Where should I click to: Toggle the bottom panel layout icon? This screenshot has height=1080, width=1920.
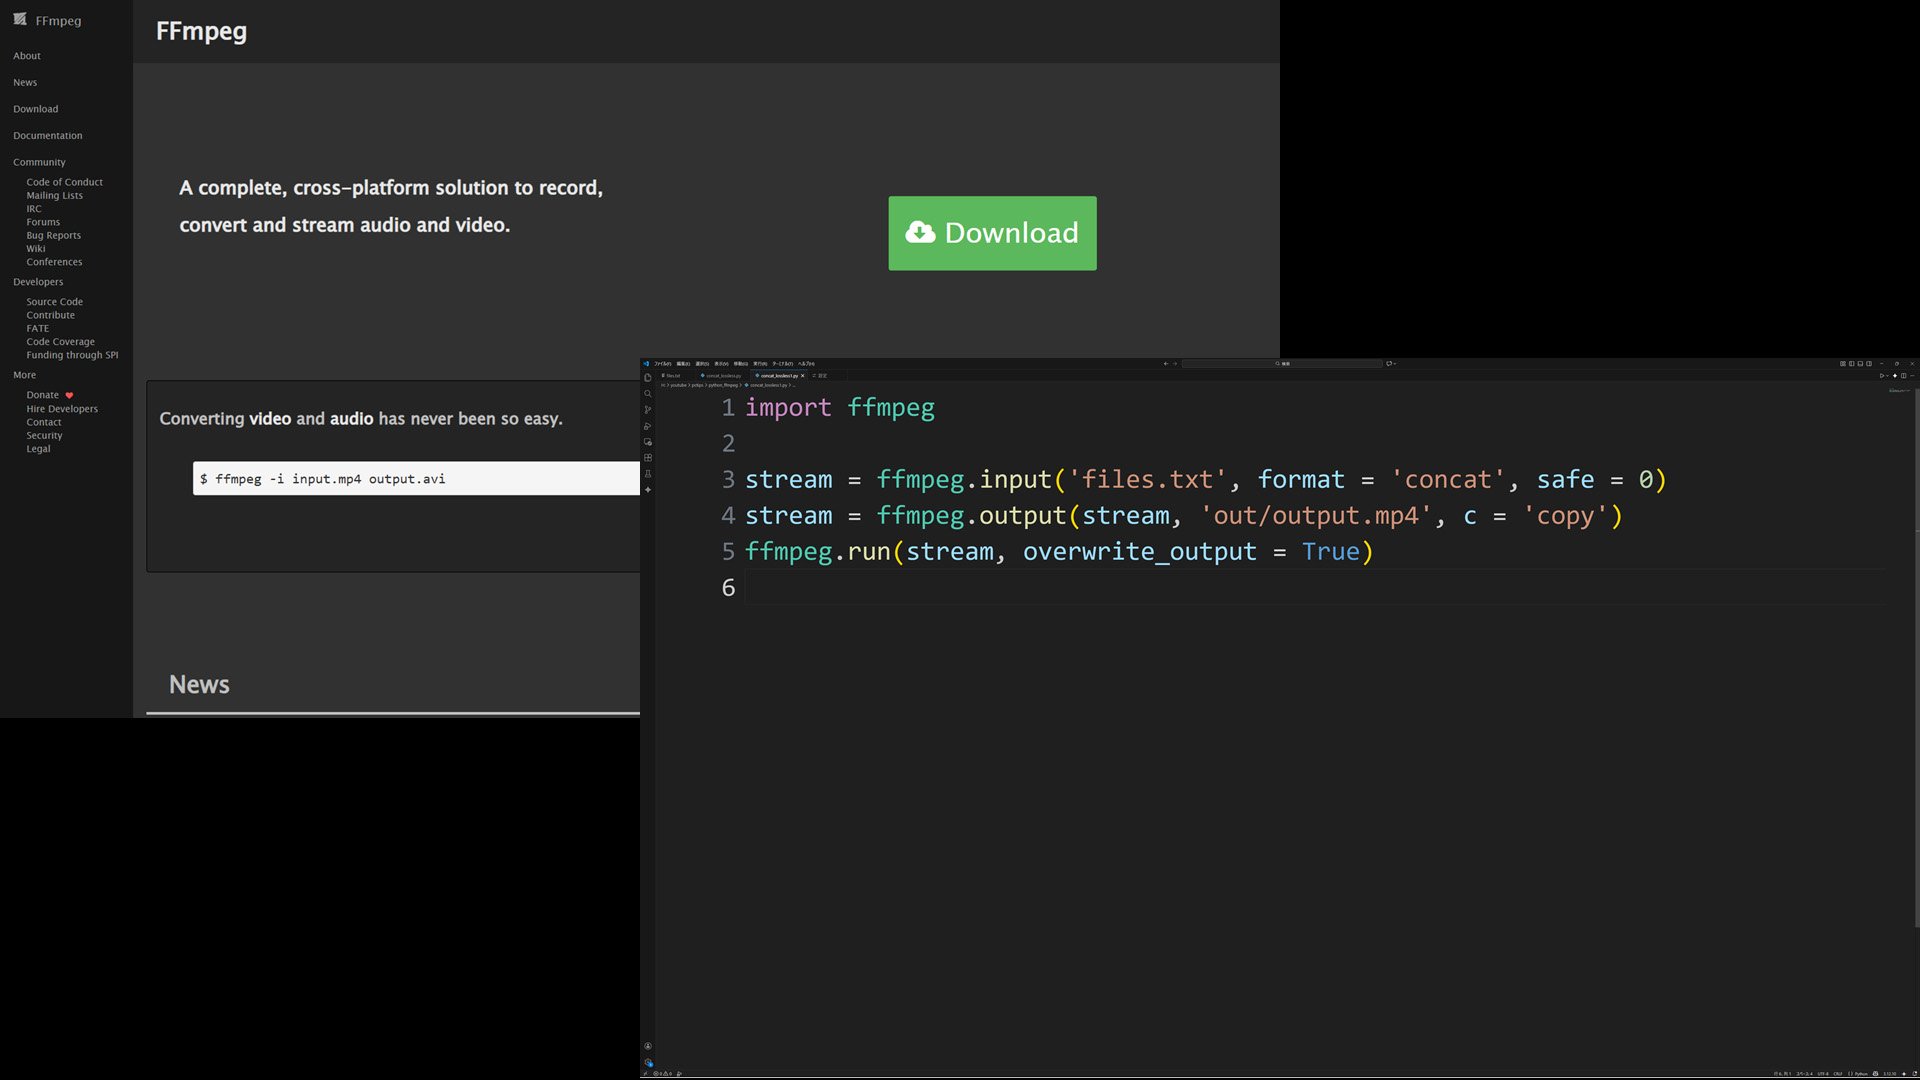[x=1860, y=364]
